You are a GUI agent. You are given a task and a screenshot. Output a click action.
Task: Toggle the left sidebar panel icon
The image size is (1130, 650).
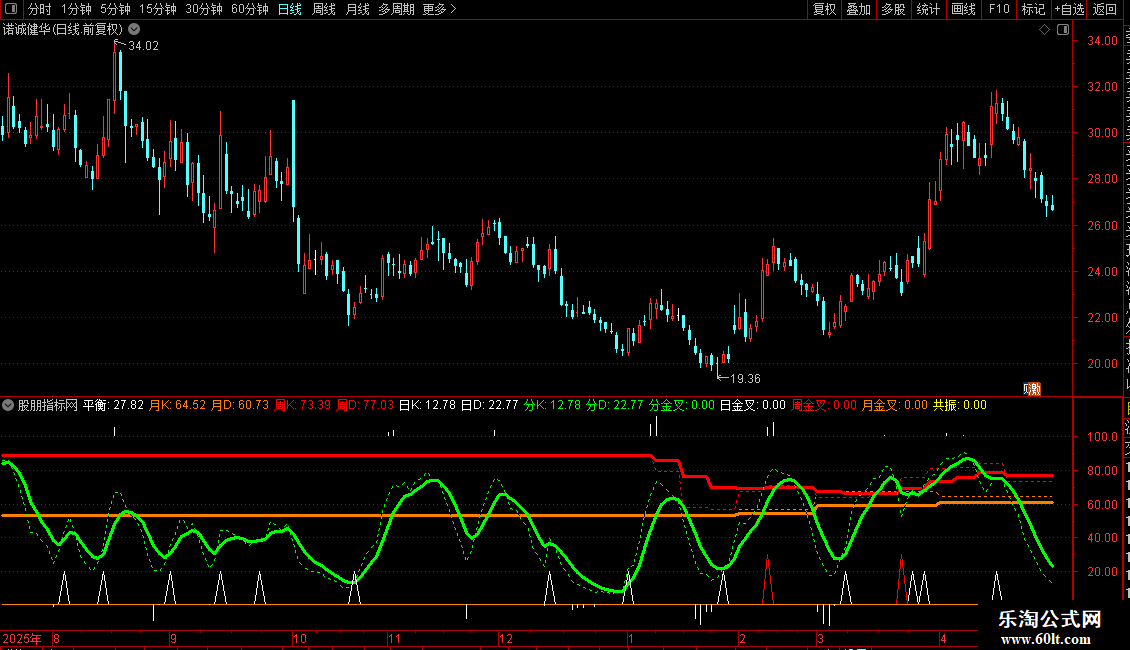click(11, 9)
